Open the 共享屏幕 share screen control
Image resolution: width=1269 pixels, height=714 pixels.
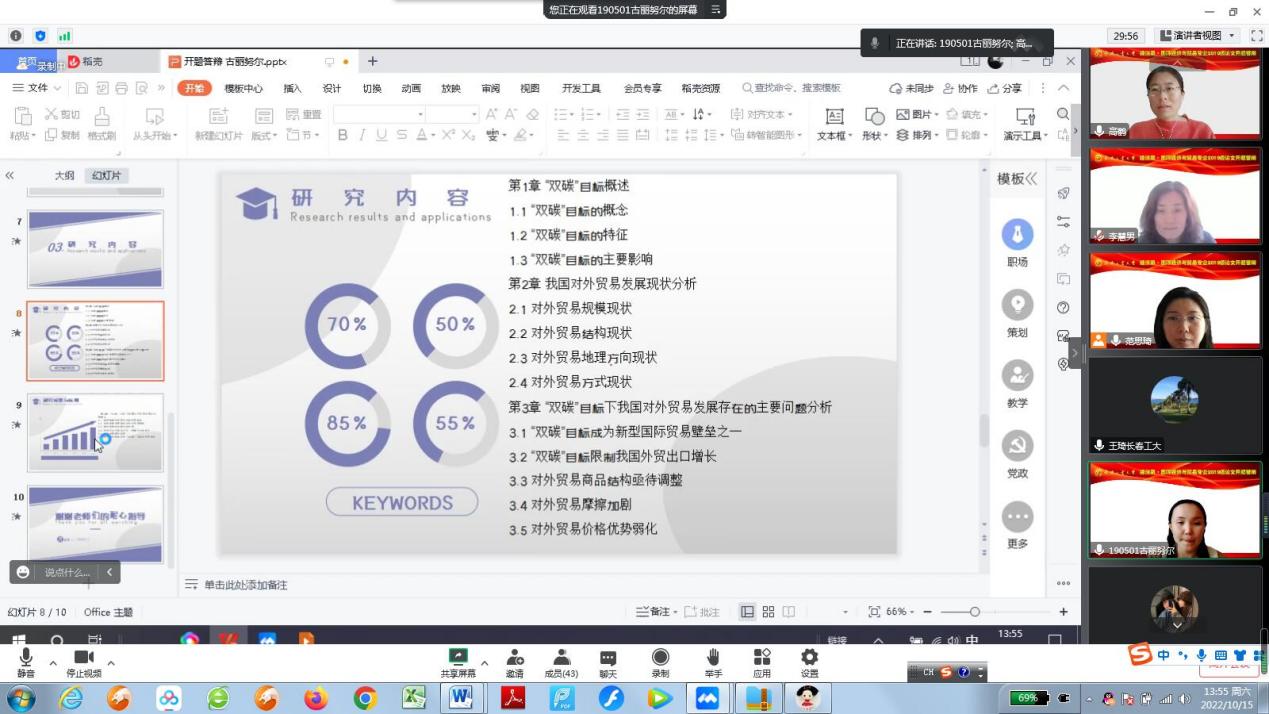click(458, 657)
